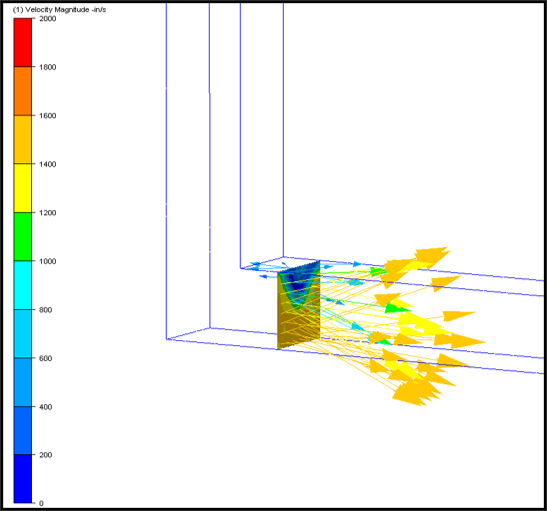Click the legend value 1400
The width and height of the screenshot is (547, 511).
pos(47,164)
